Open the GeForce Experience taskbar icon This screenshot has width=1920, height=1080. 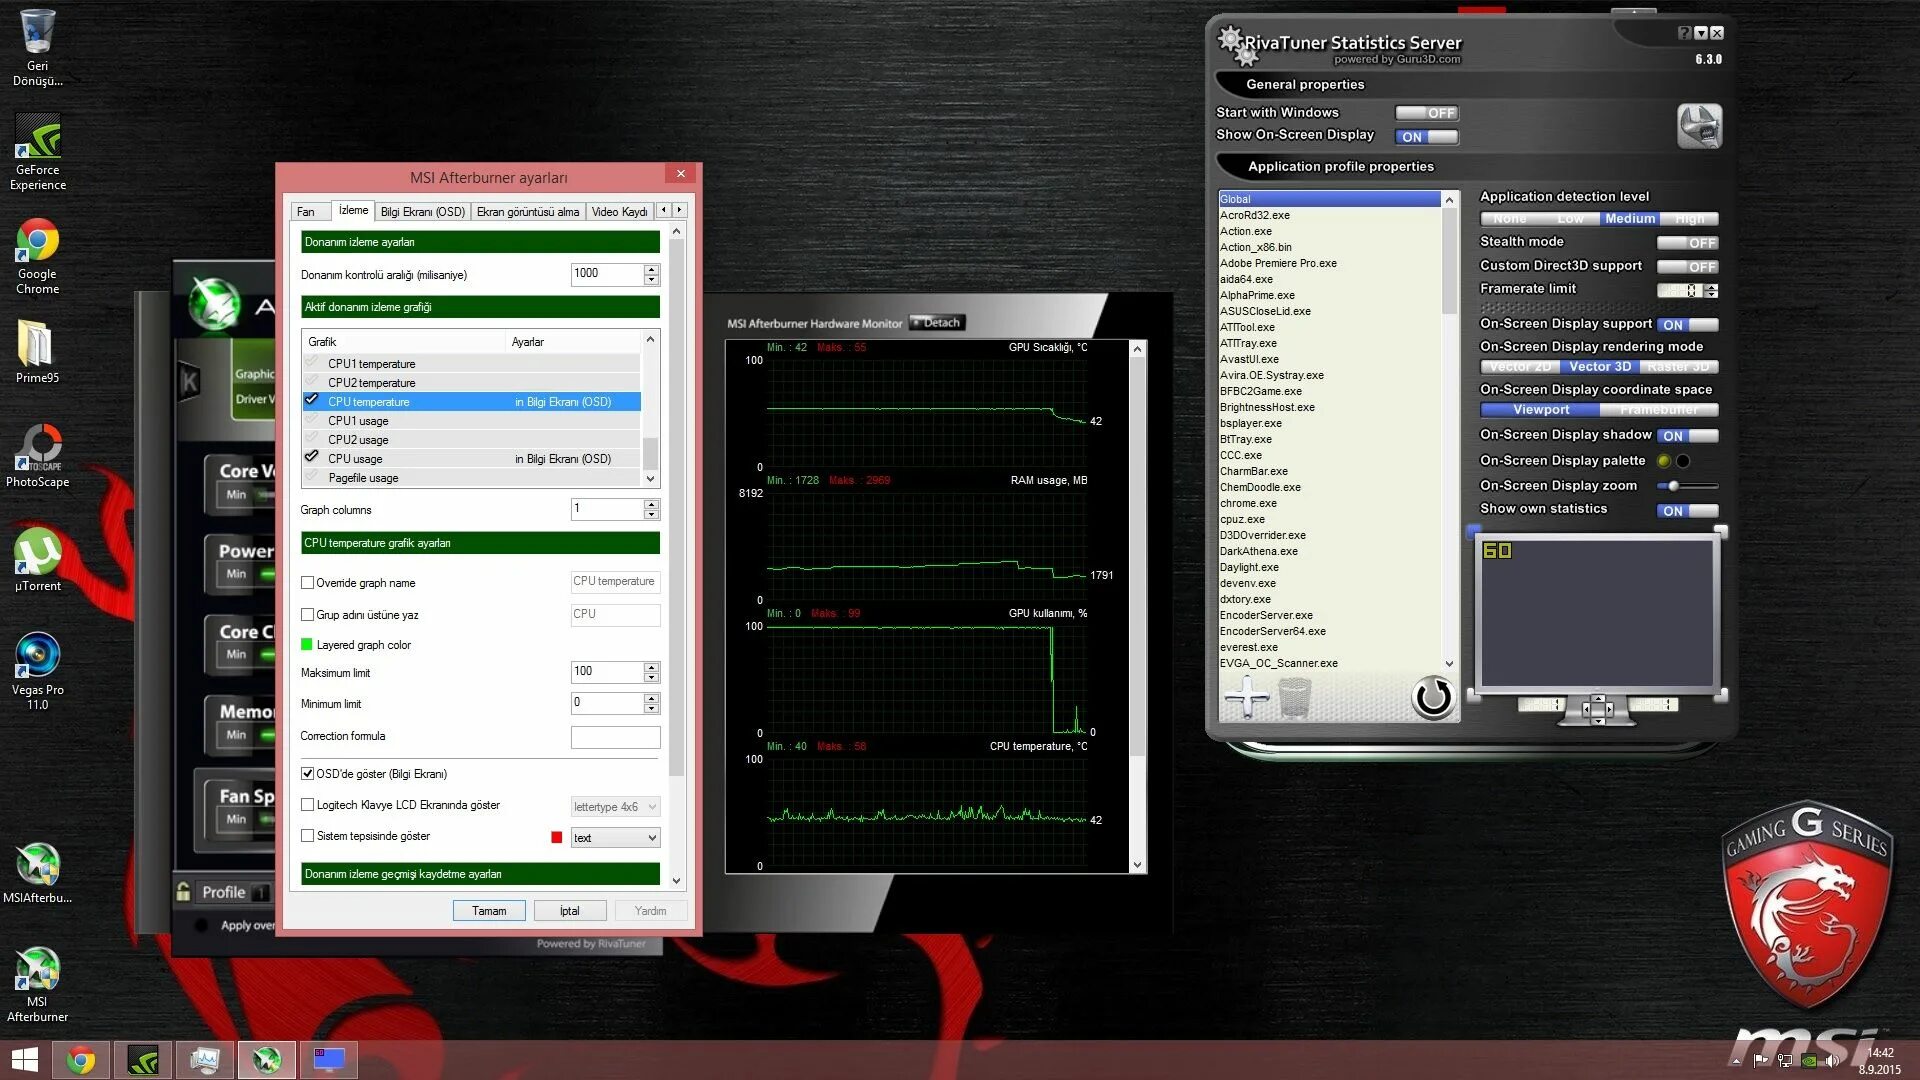pos(143,1060)
